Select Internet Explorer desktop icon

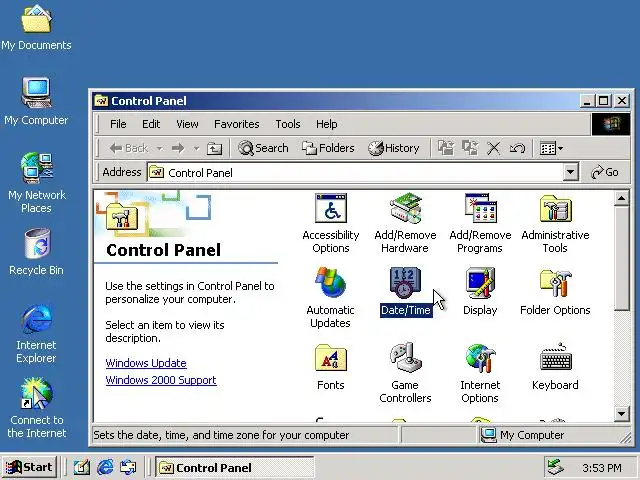coord(36,333)
